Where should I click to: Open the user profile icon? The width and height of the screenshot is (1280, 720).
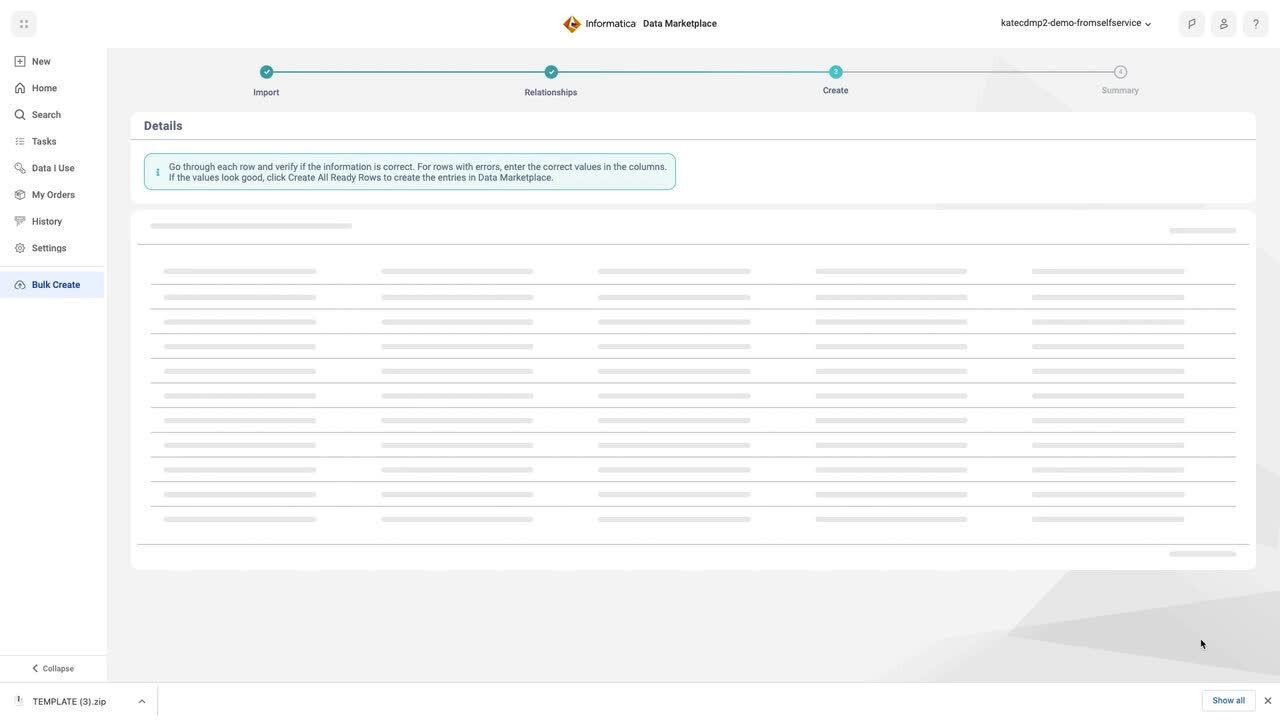click(1223, 24)
